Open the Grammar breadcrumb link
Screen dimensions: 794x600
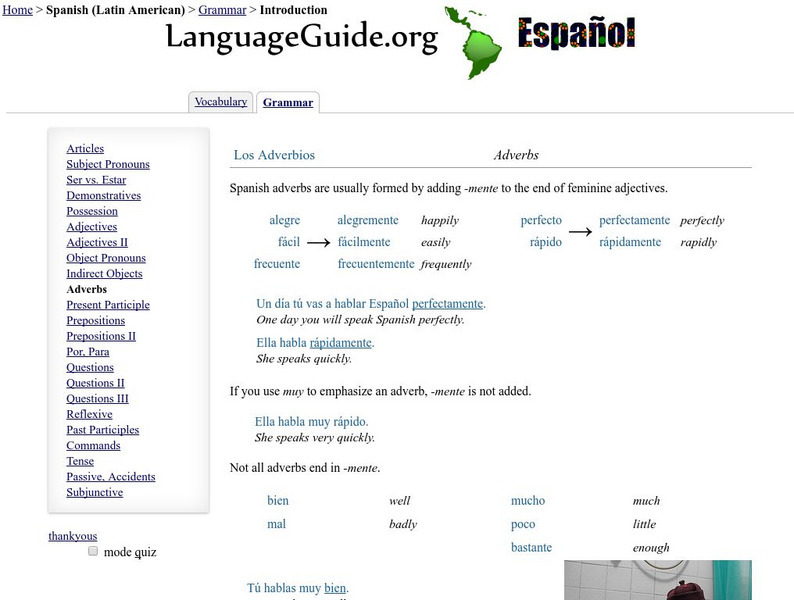(x=222, y=10)
